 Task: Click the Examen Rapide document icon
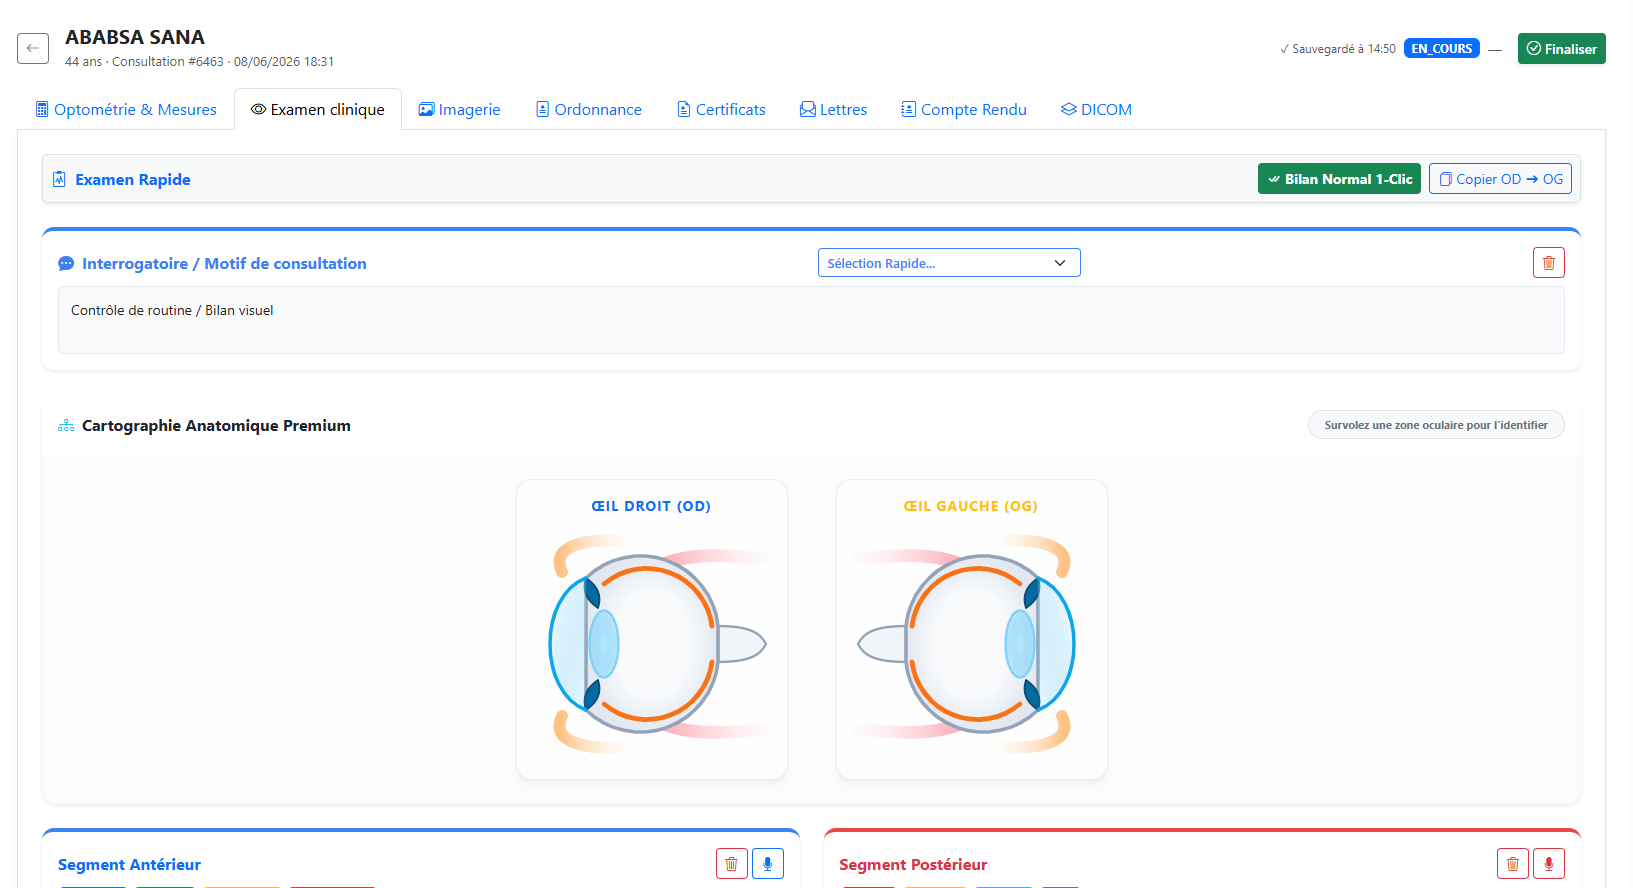[59, 179]
